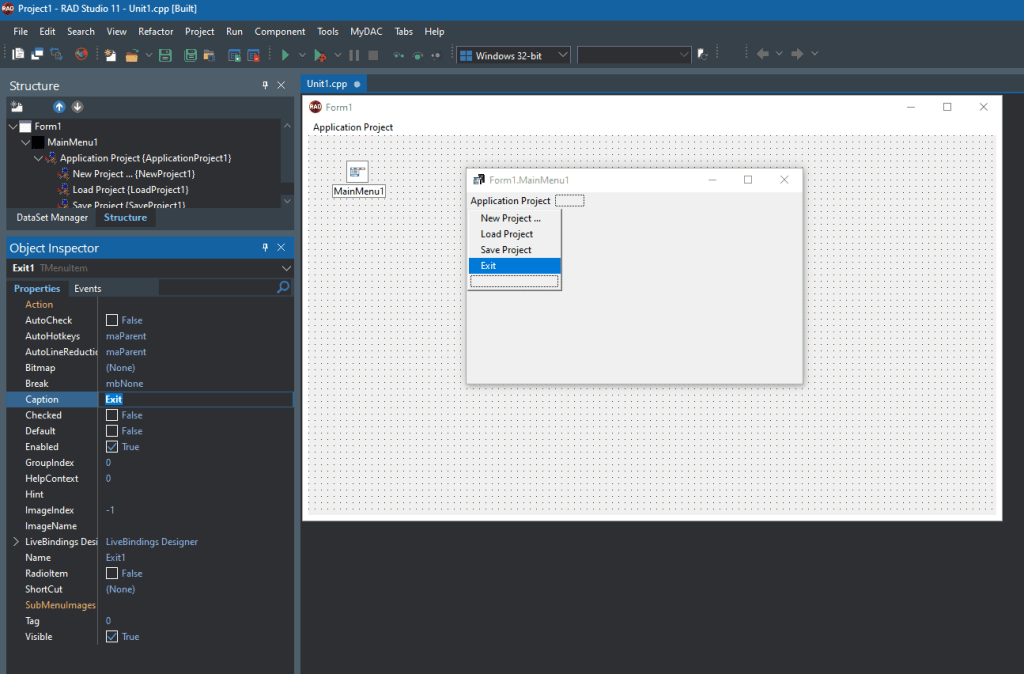Click the Caption value field containing Exit
1024x674 pixels.
(x=196, y=399)
